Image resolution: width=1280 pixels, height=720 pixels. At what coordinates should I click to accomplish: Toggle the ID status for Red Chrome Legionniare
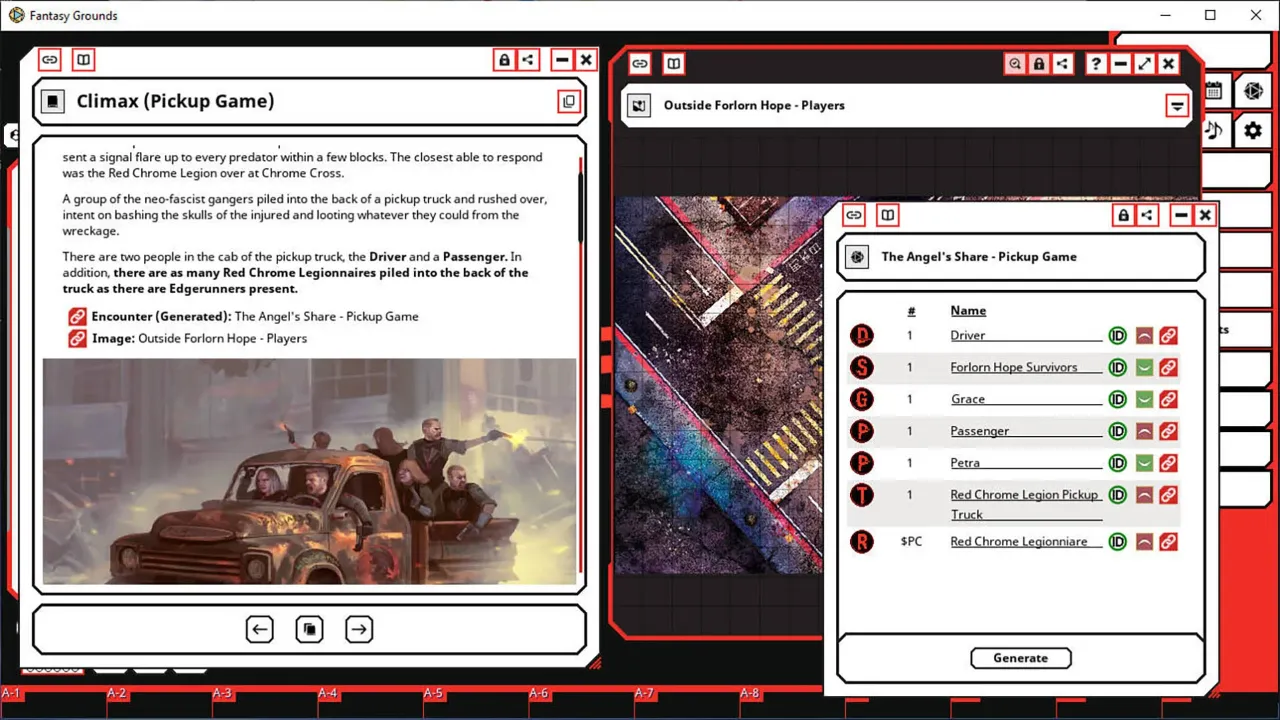coord(1118,542)
